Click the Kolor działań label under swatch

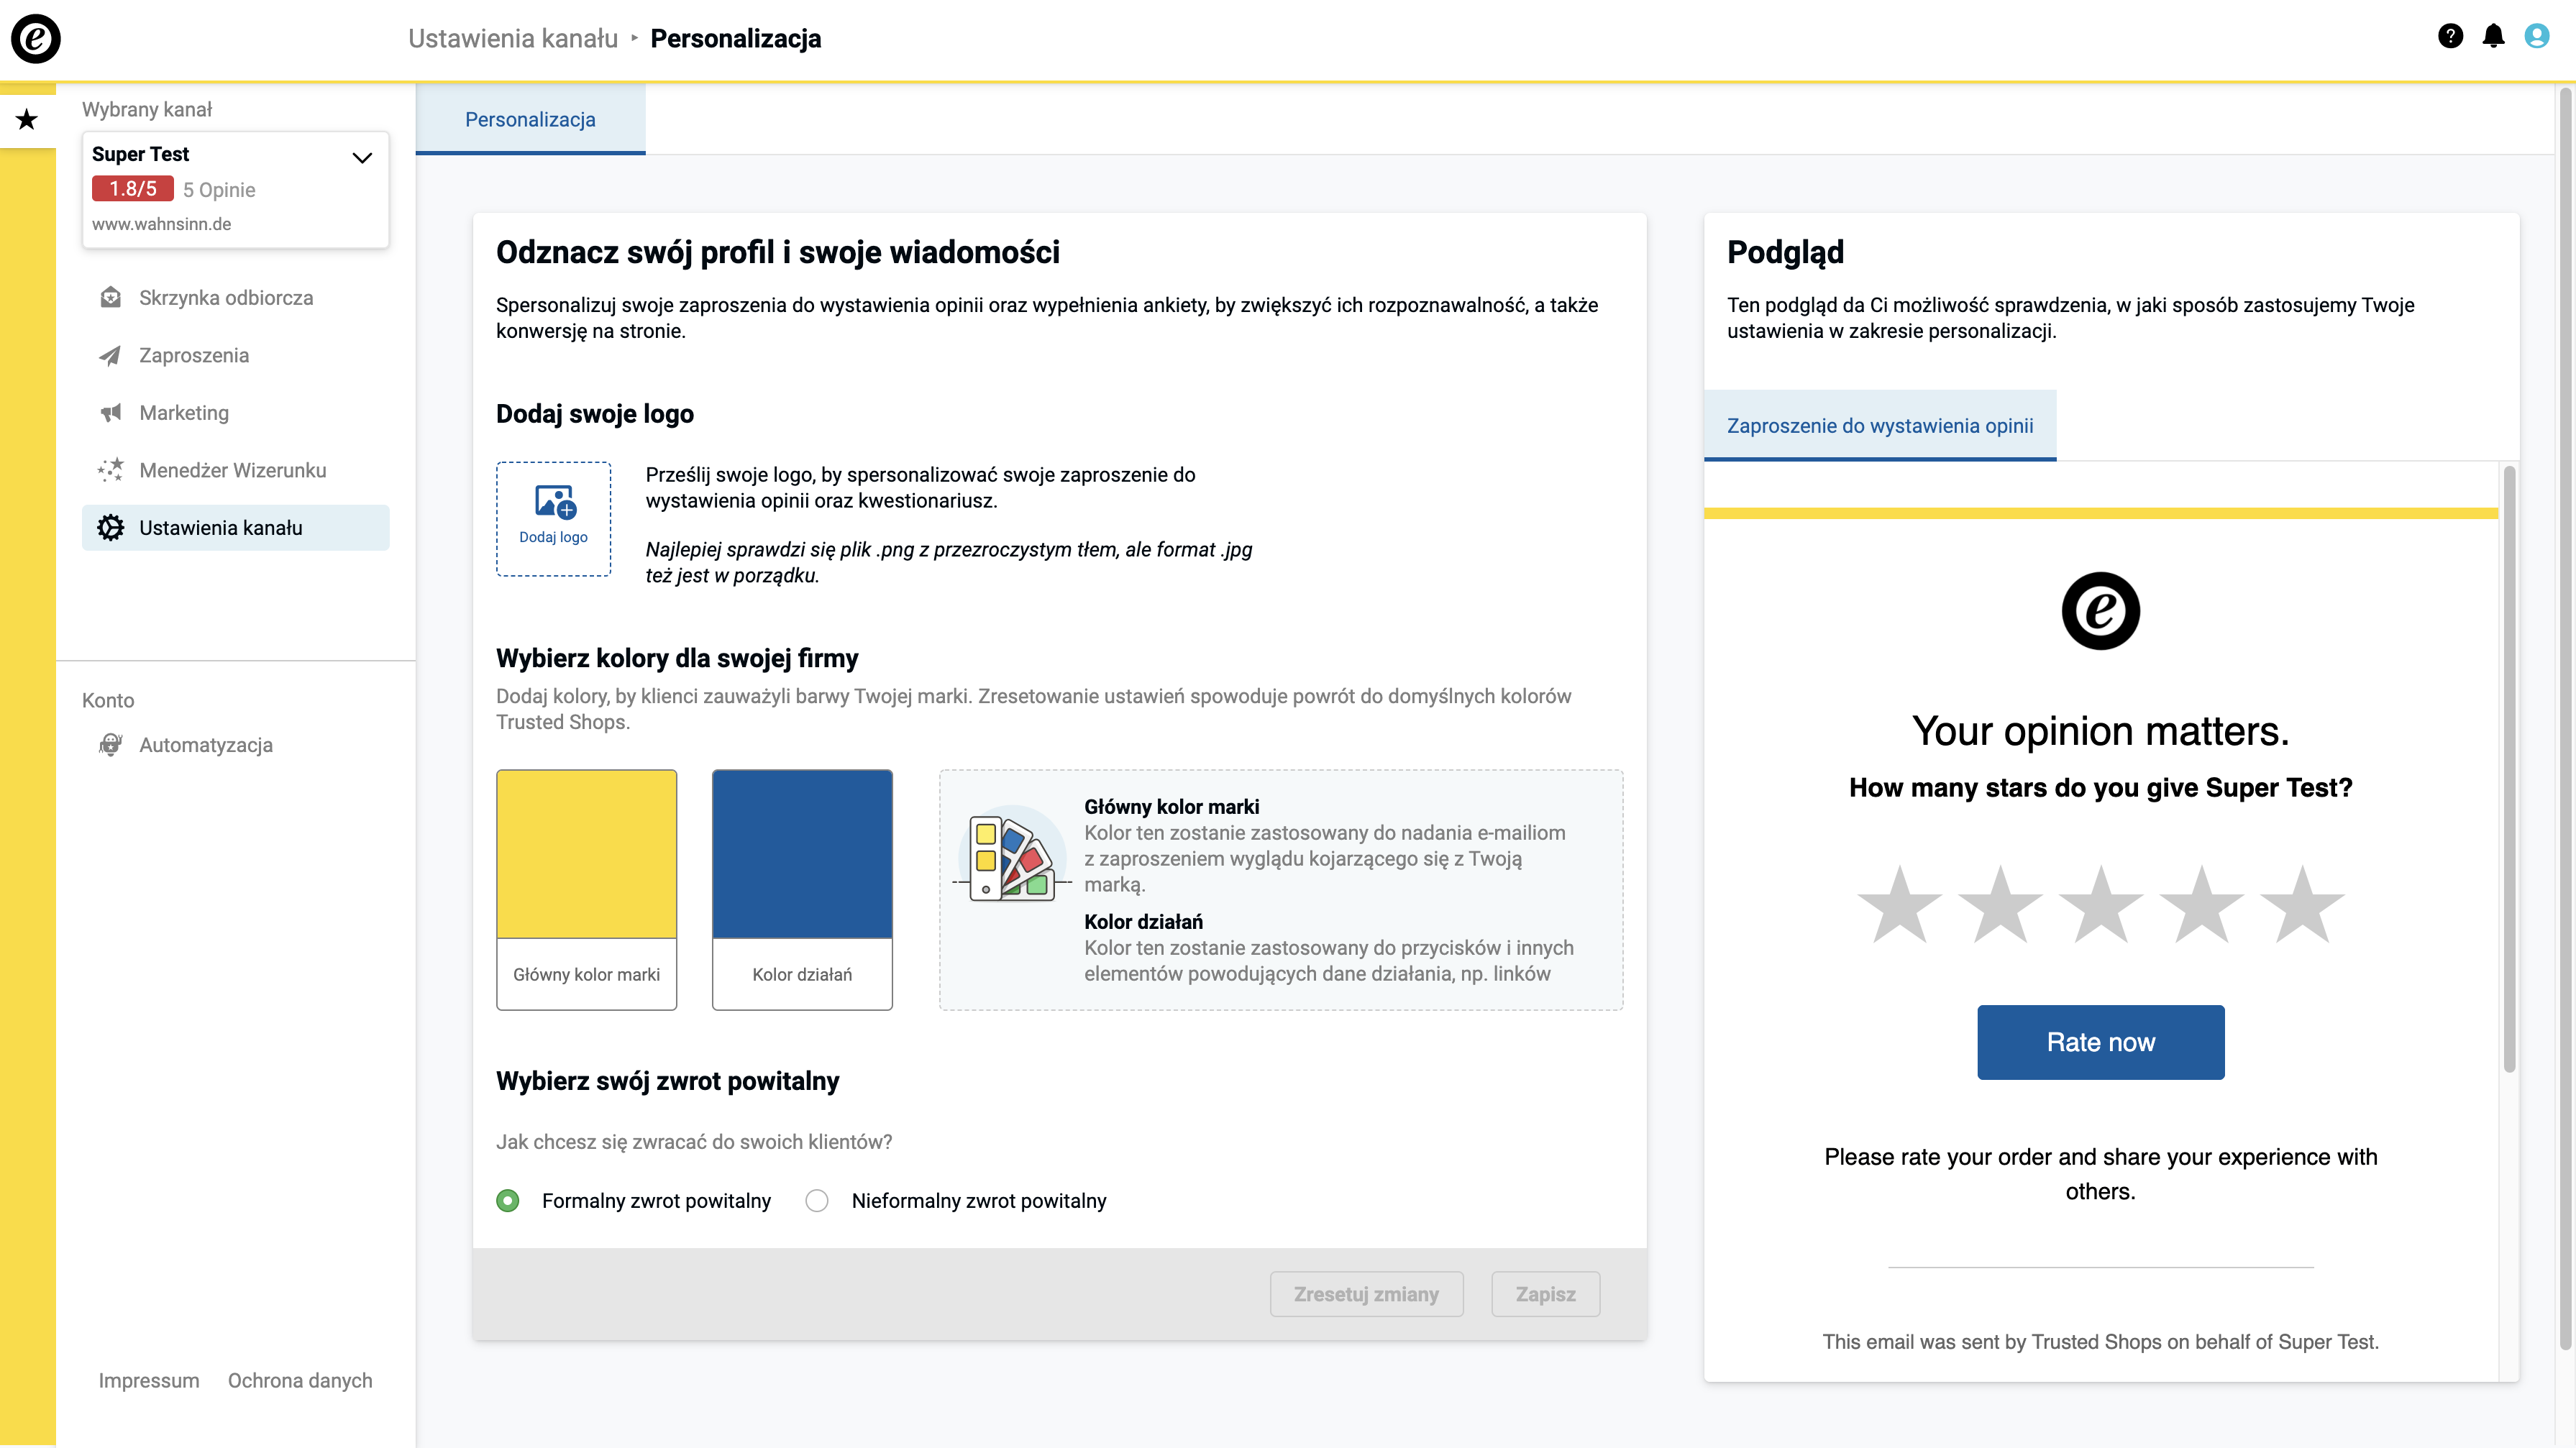click(x=802, y=974)
